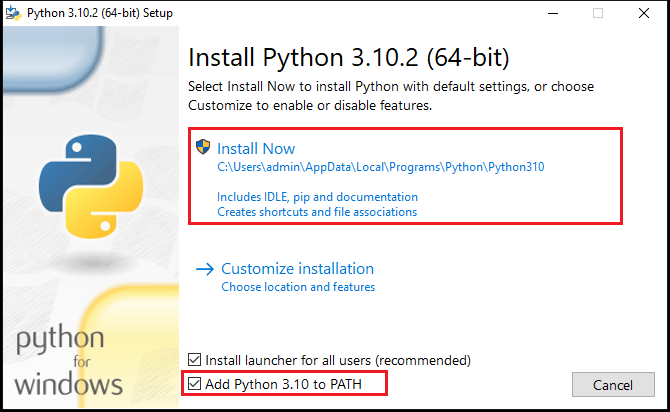Screen dimensions: 670x412
Task: Close the Python 3.10.2 Setup window
Action: tap(644, 13)
